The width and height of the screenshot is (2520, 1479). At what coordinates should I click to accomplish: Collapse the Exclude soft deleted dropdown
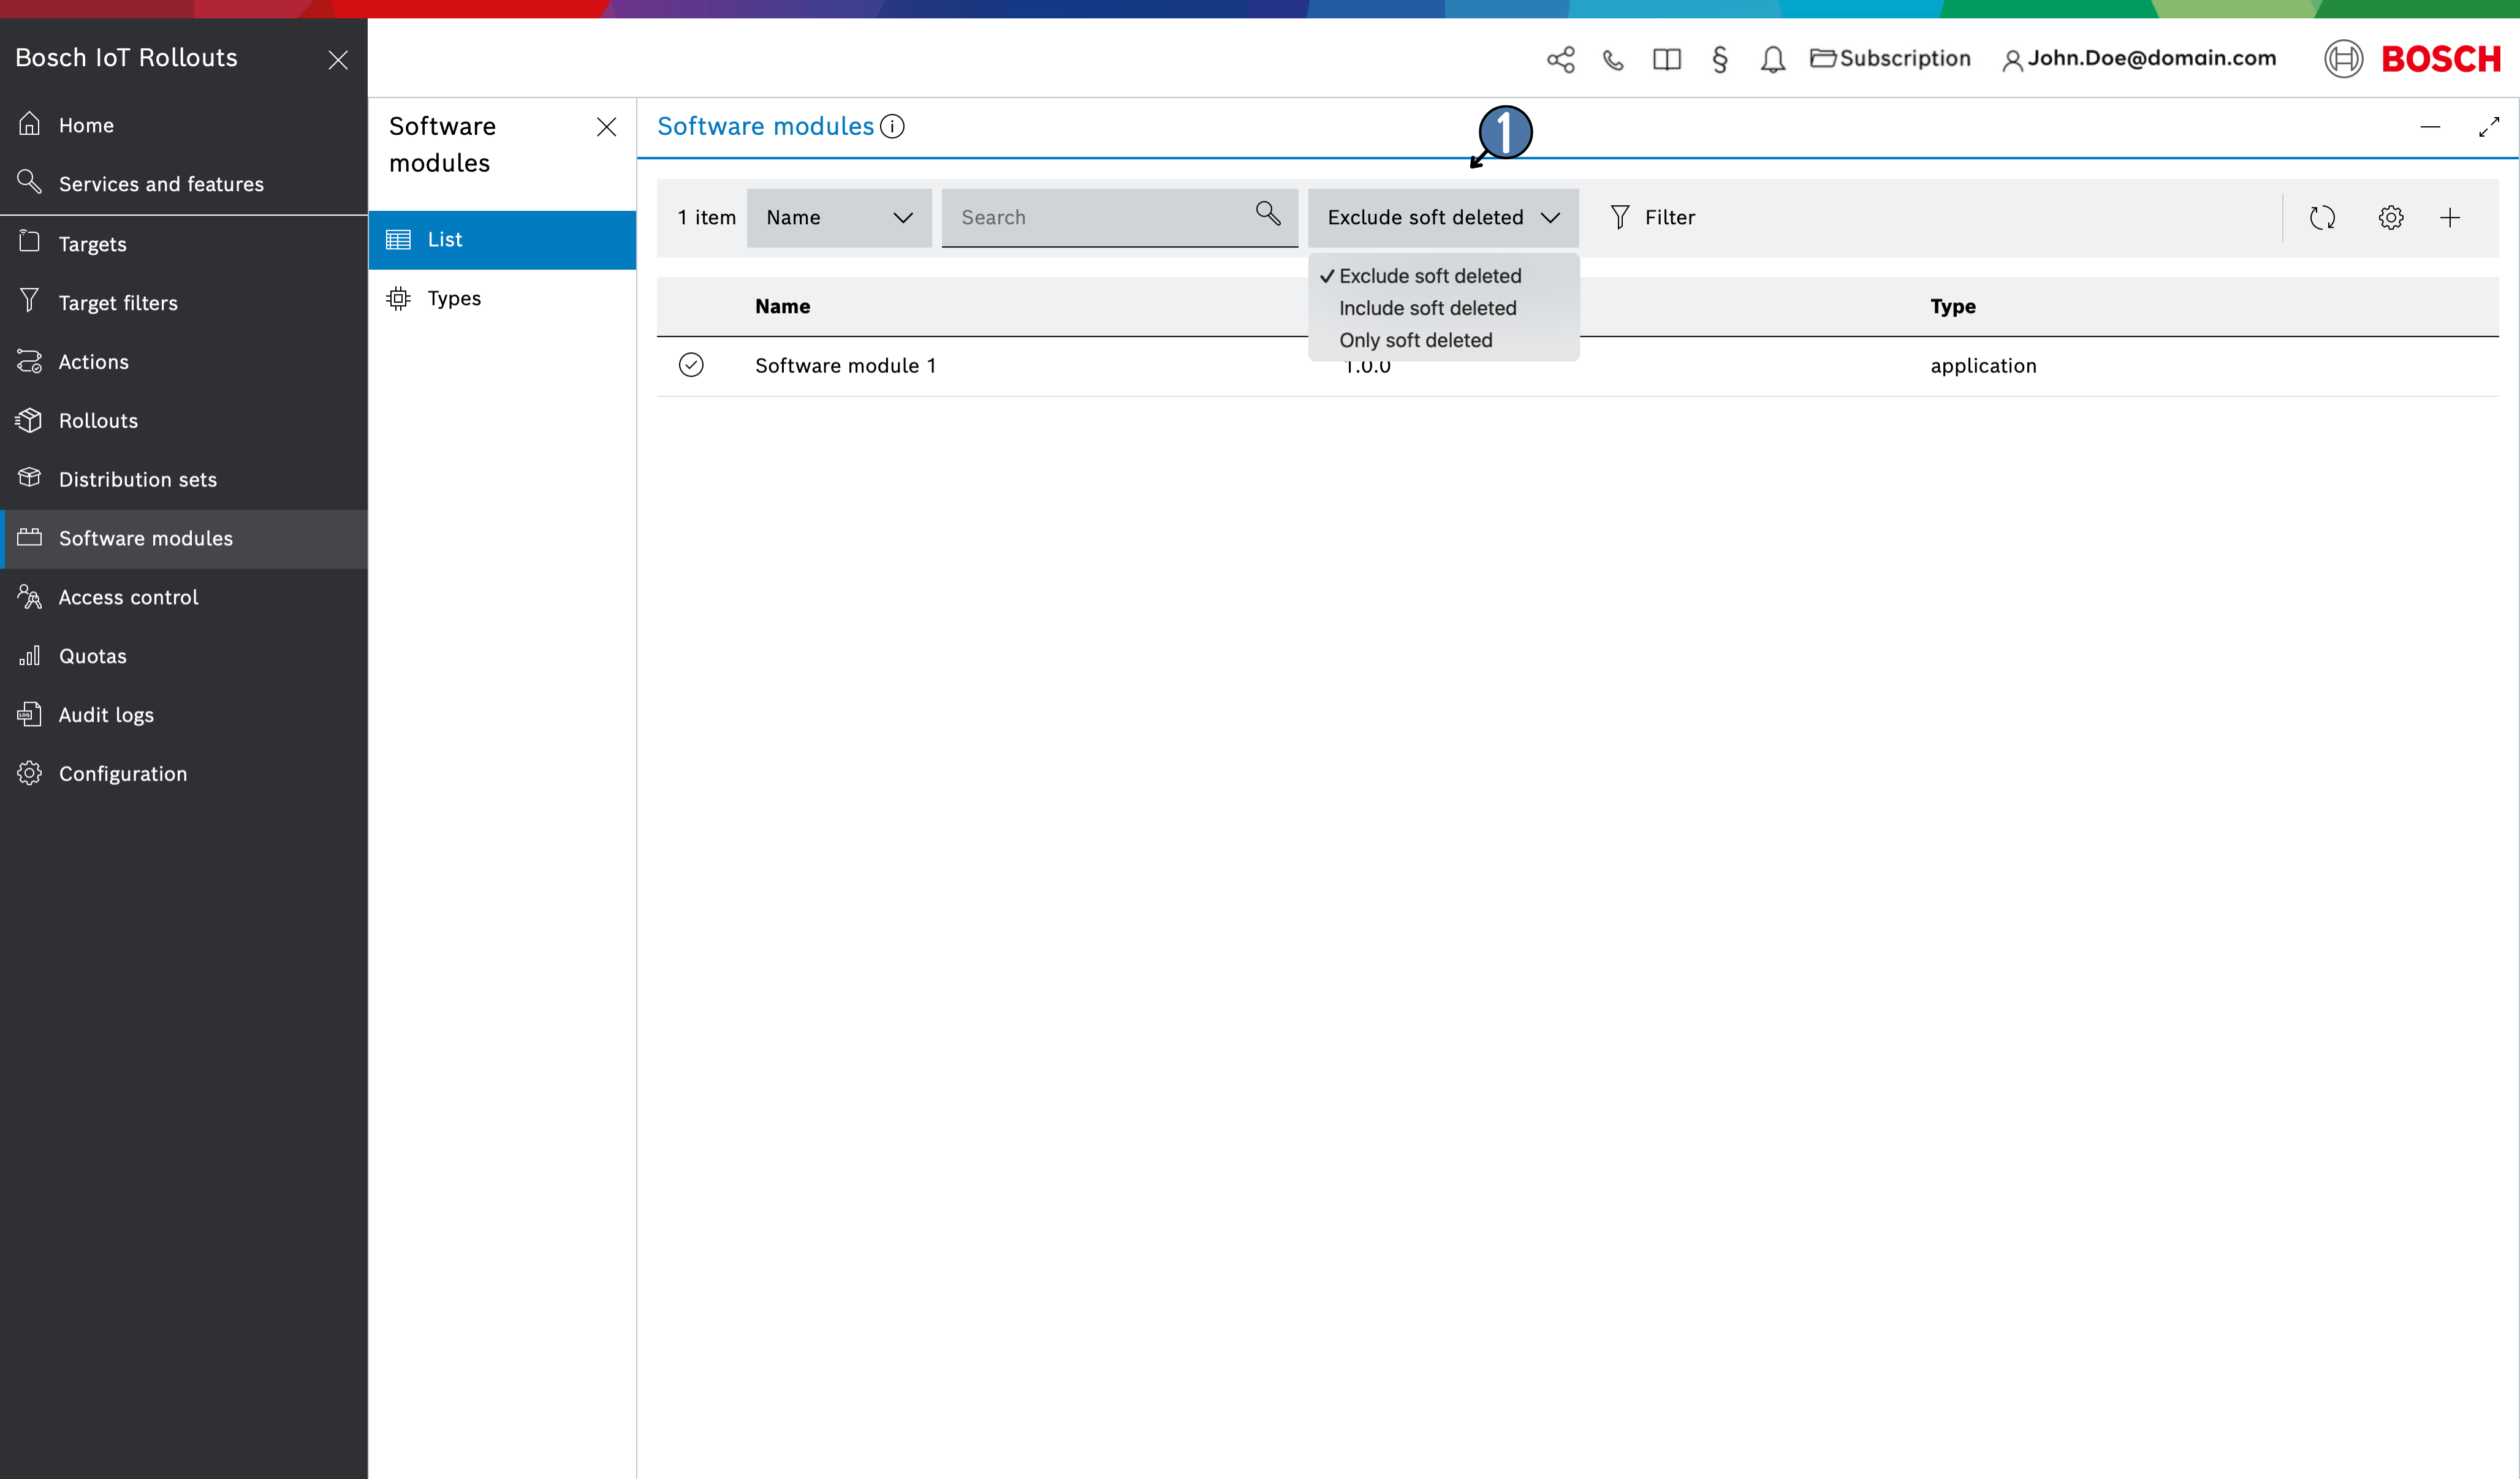point(1443,218)
